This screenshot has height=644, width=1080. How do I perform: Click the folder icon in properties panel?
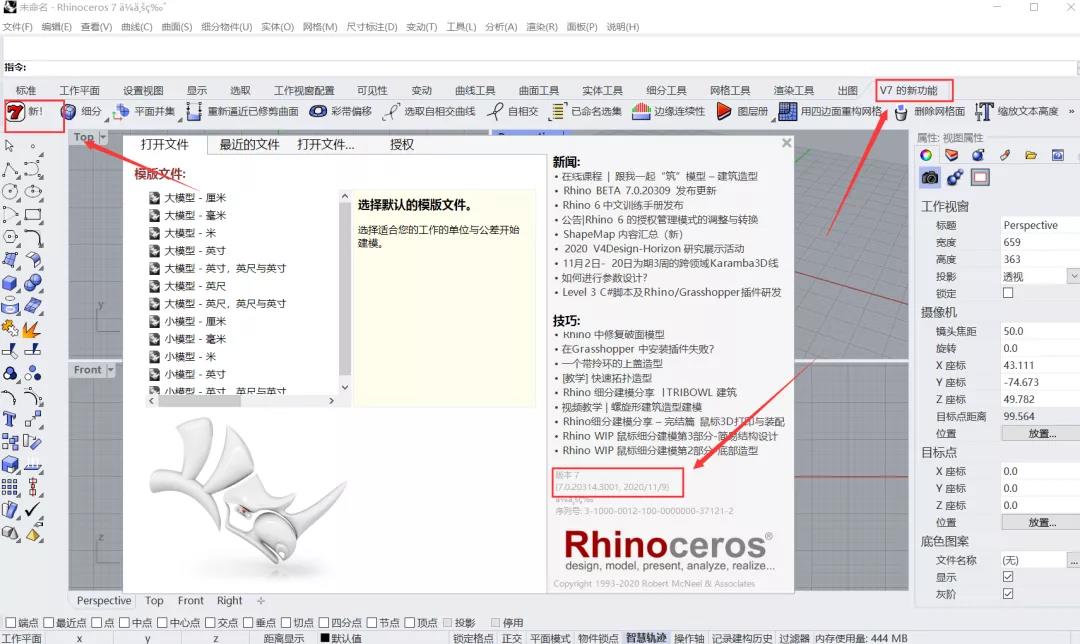point(1030,155)
